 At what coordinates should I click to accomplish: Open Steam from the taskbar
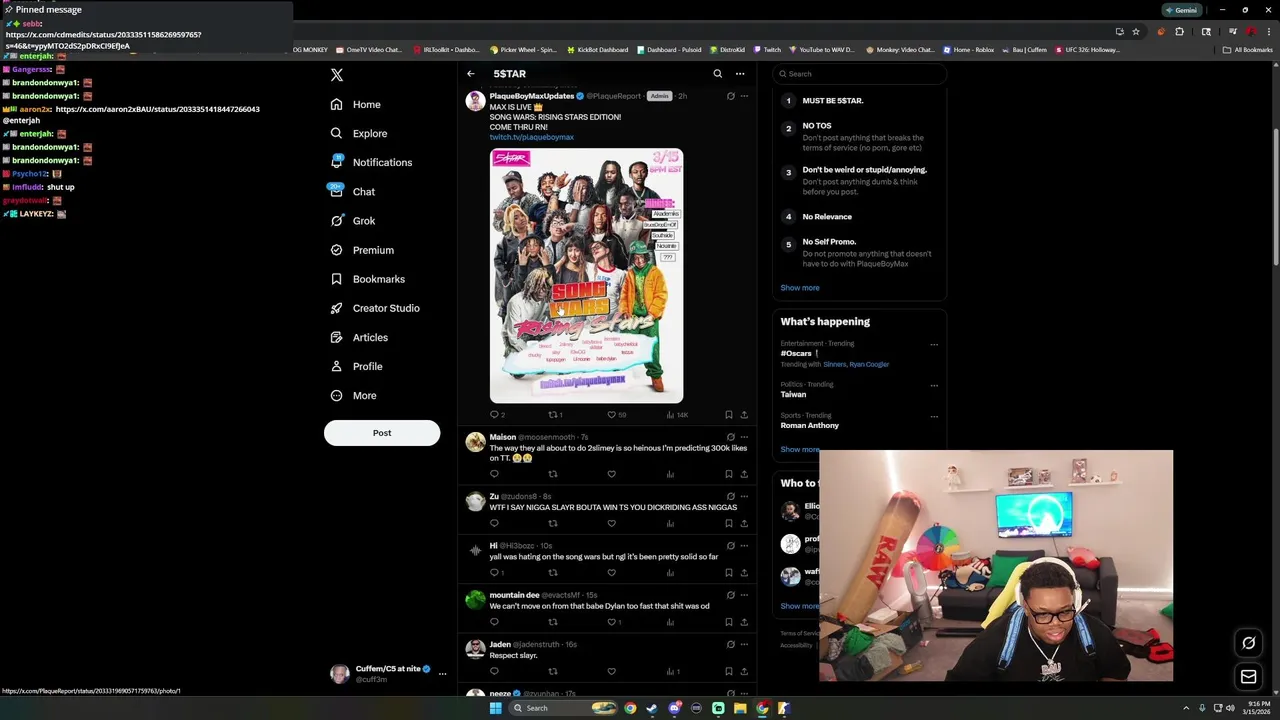point(652,708)
